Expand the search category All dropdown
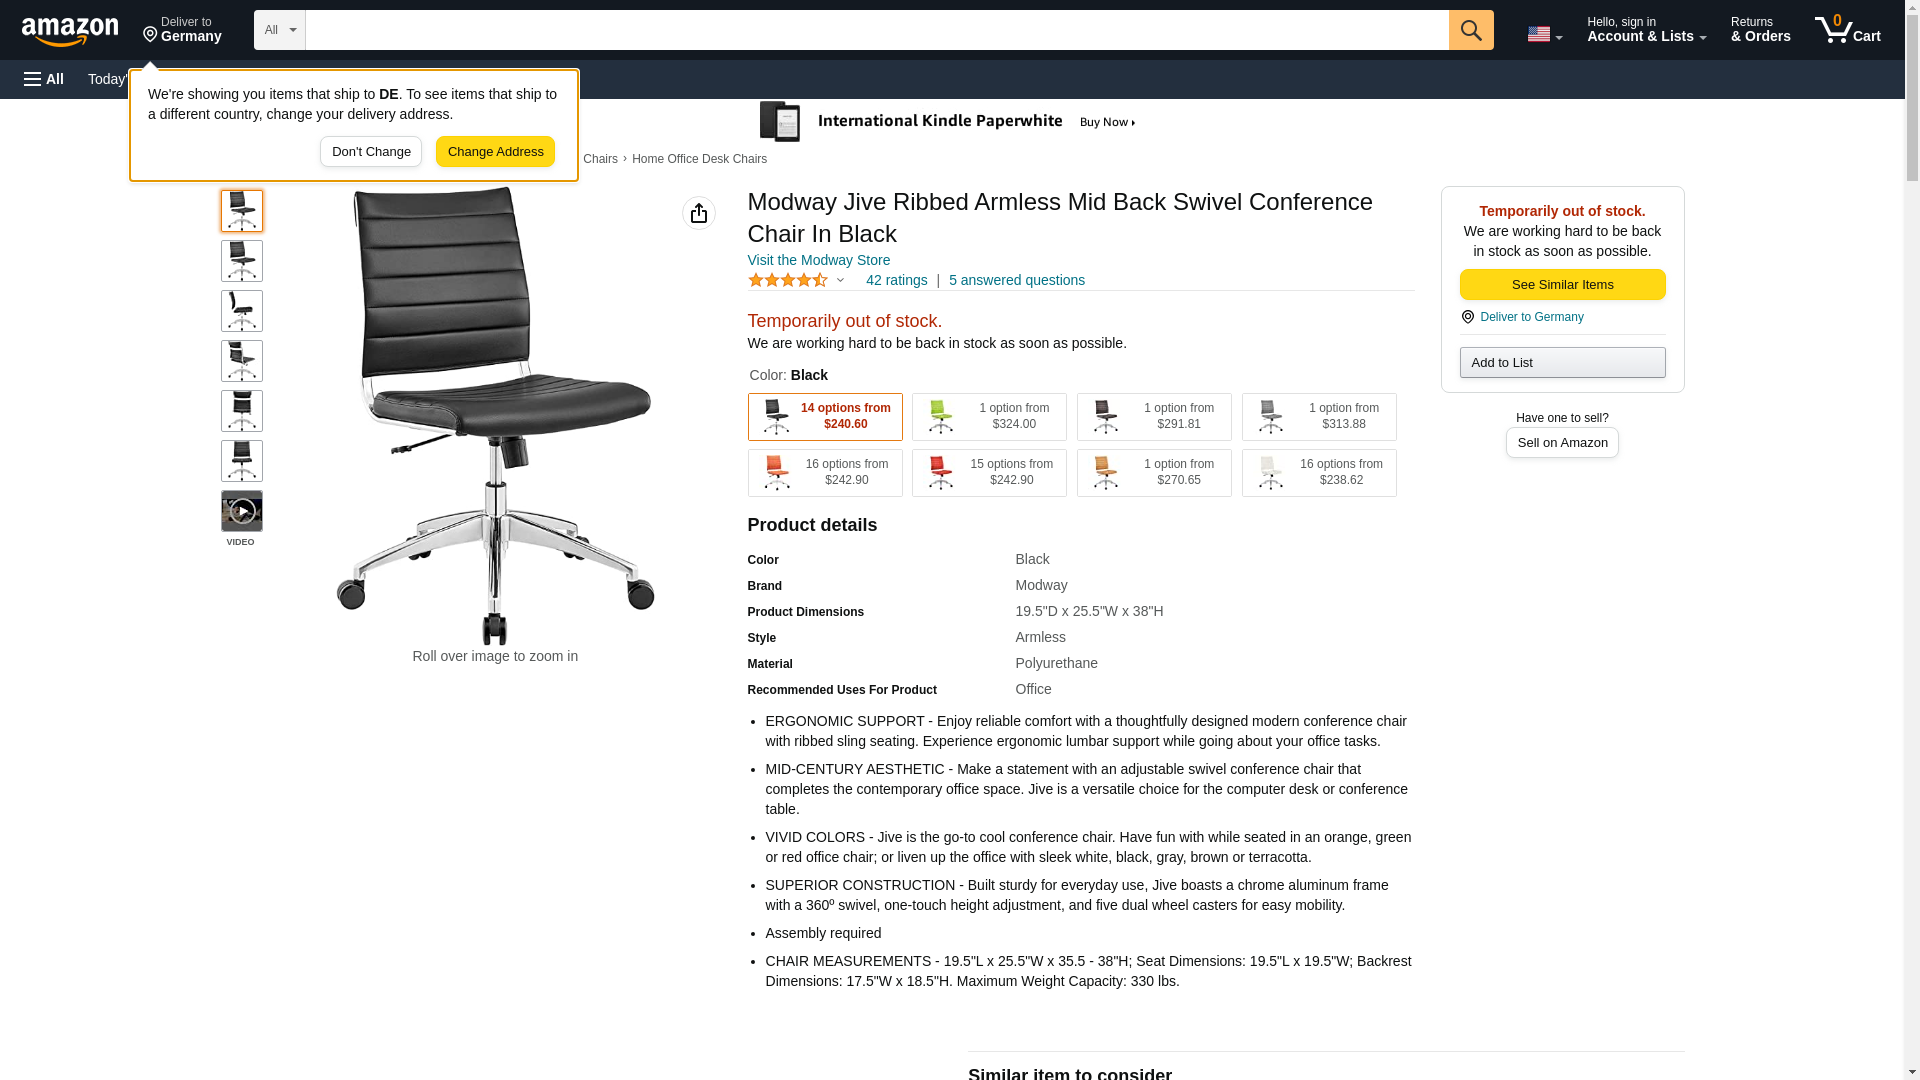1920x1080 pixels. pos(279,30)
